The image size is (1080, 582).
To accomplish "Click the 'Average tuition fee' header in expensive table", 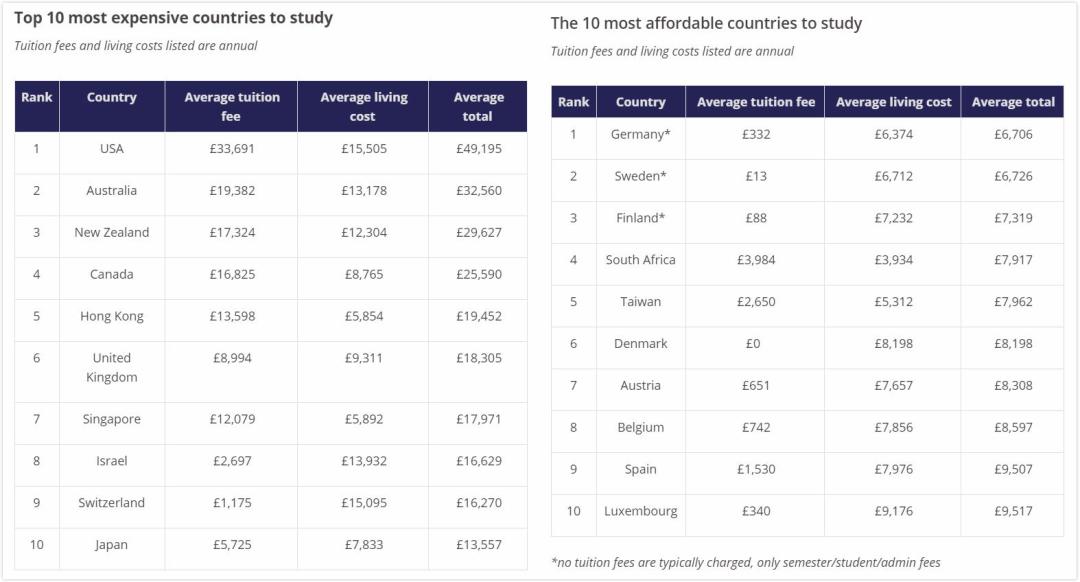I will click(231, 106).
